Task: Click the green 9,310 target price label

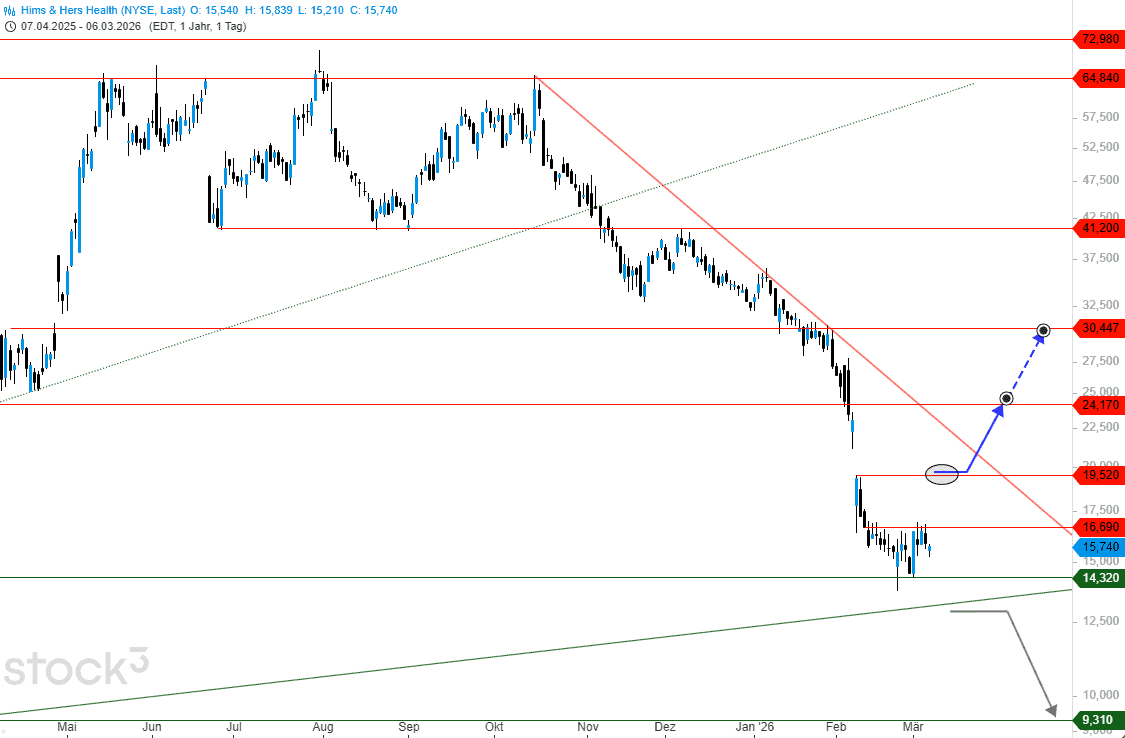Action: 1098,720
